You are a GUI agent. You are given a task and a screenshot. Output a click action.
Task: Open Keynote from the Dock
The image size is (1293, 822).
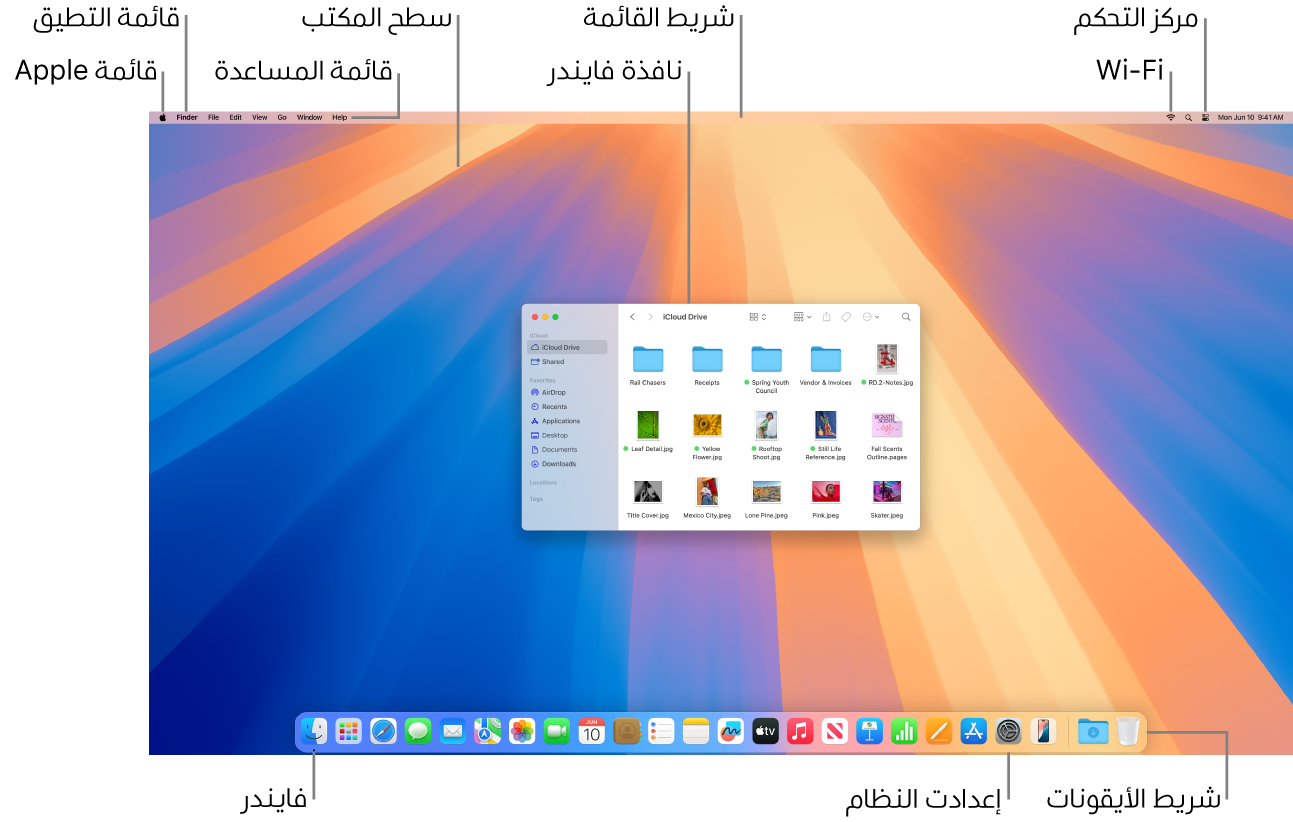(x=869, y=731)
